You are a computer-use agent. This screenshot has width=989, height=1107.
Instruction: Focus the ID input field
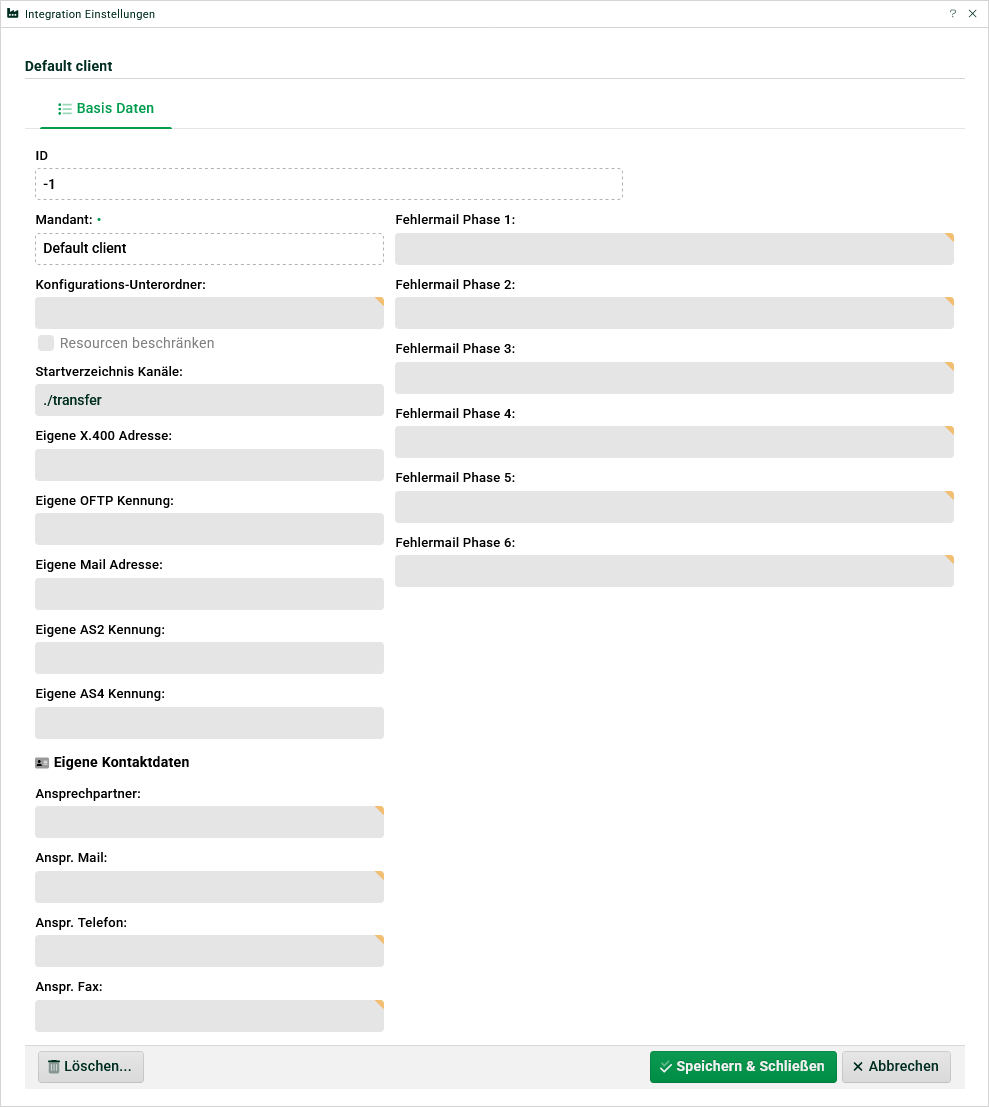328,184
